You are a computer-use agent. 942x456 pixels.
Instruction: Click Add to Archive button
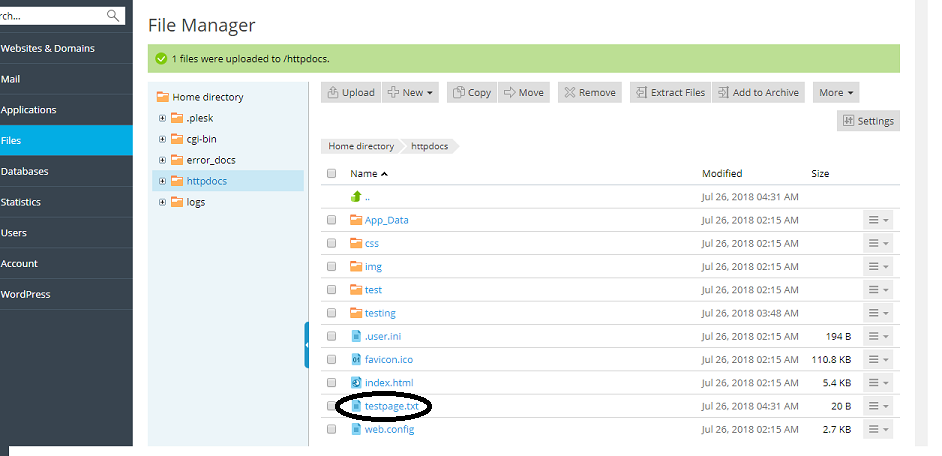tap(757, 93)
